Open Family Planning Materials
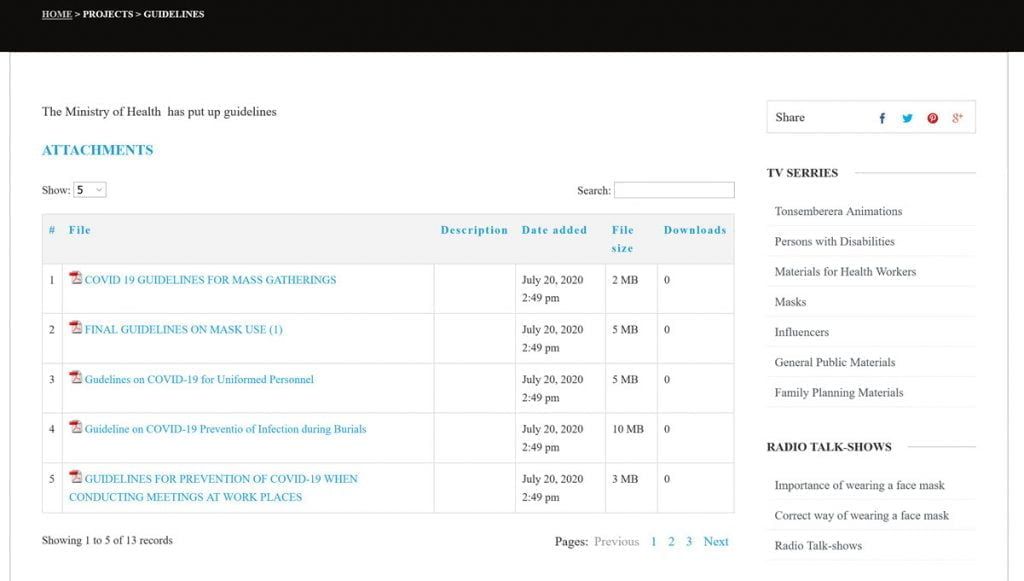 [x=839, y=392]
